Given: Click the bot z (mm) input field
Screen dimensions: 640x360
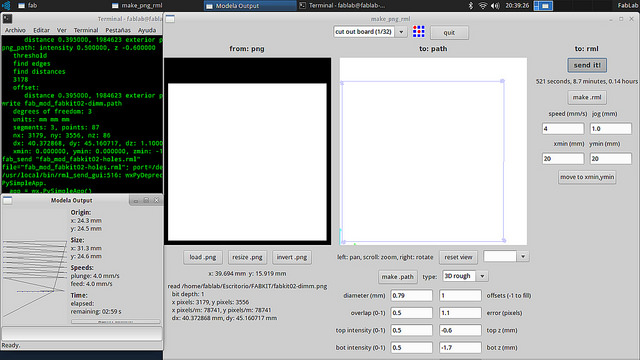Looking at the screenshot, I should (460, 347).
